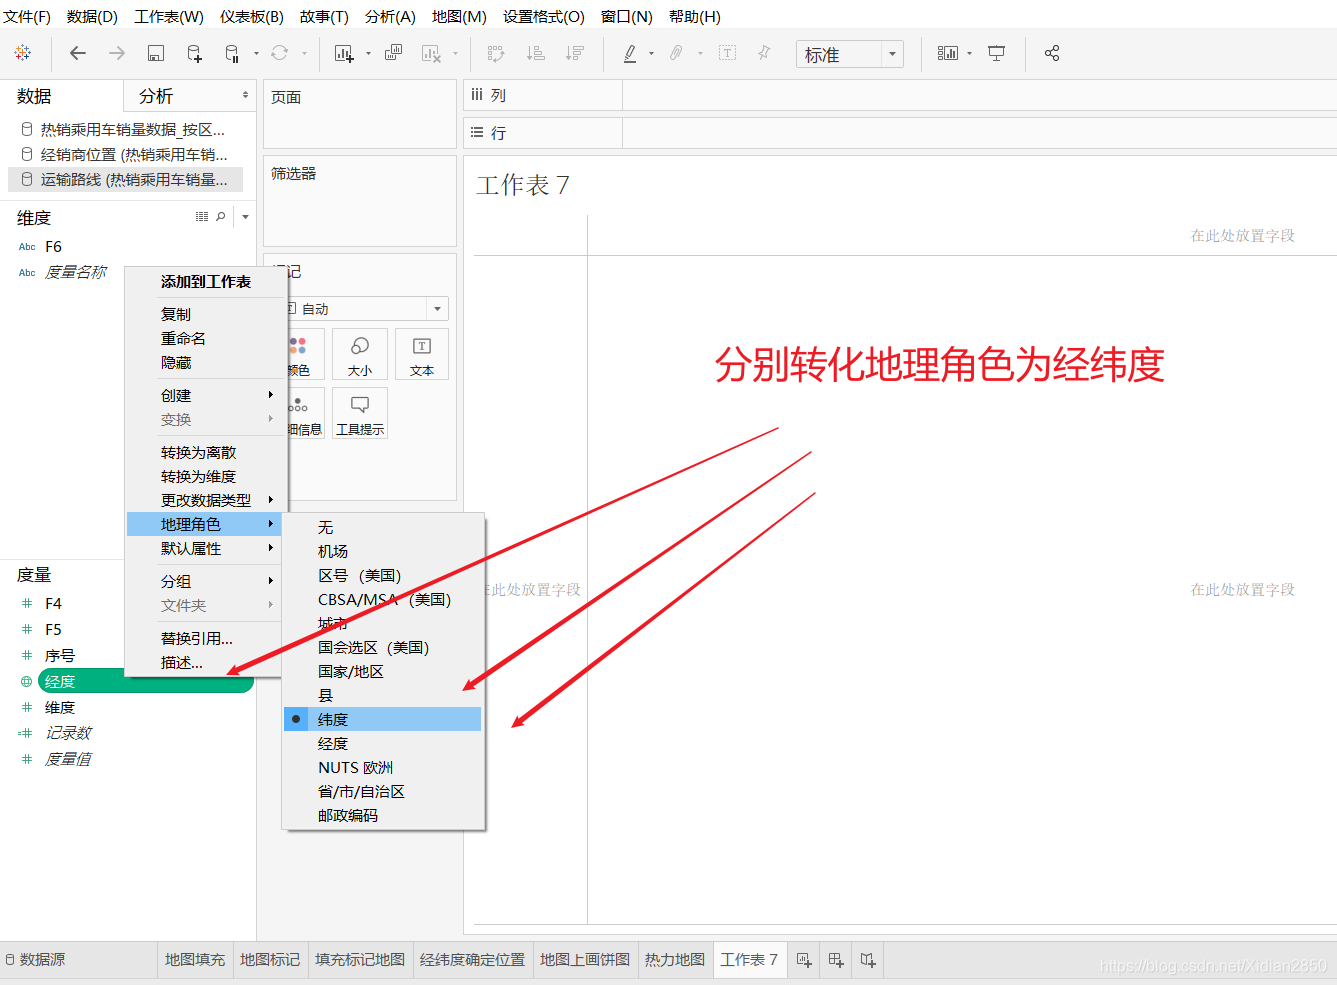Screen dimensions: 1337x985
Task: Select 纬度 radio option in geographic role submenu
Action: (x=382, y=719)
